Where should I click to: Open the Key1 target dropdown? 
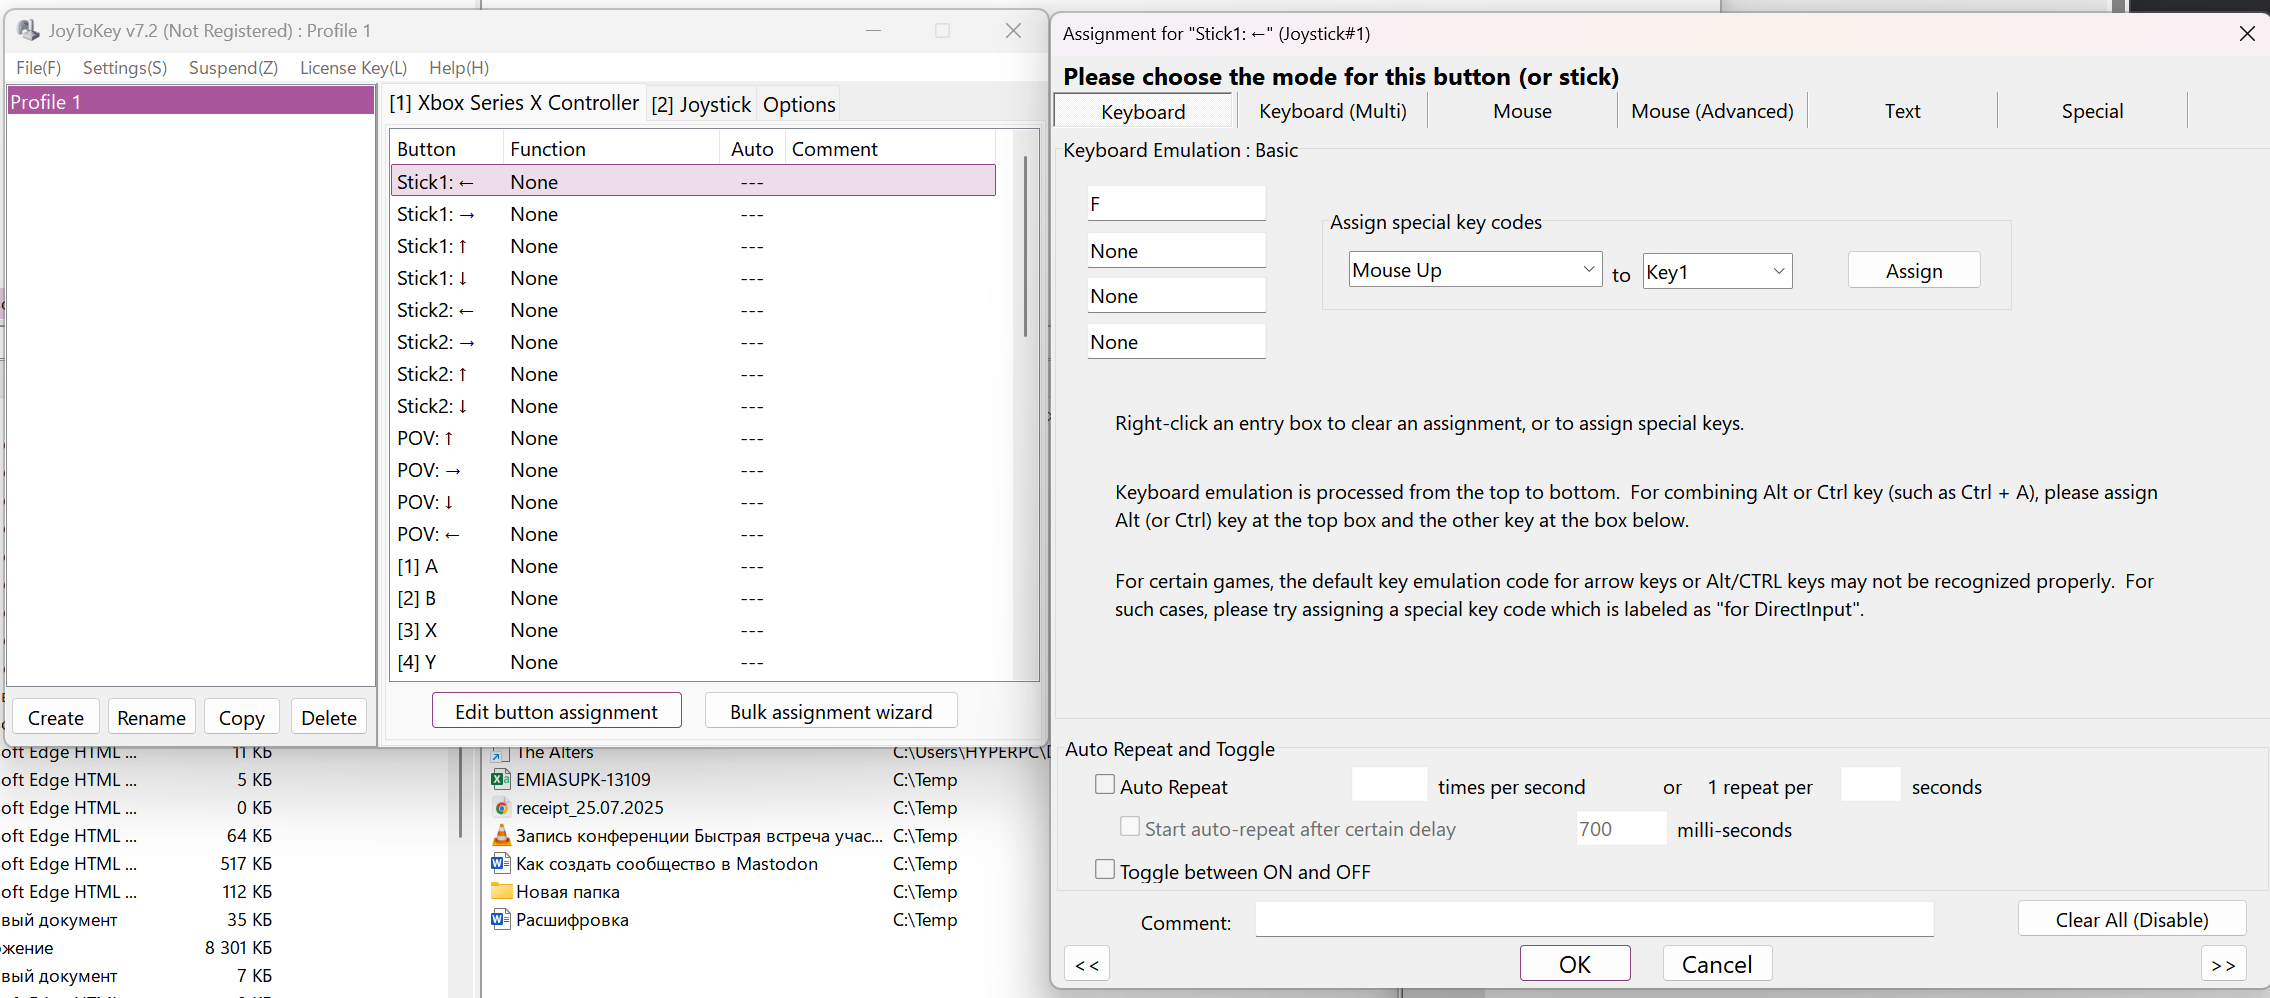click(1717, 271)
